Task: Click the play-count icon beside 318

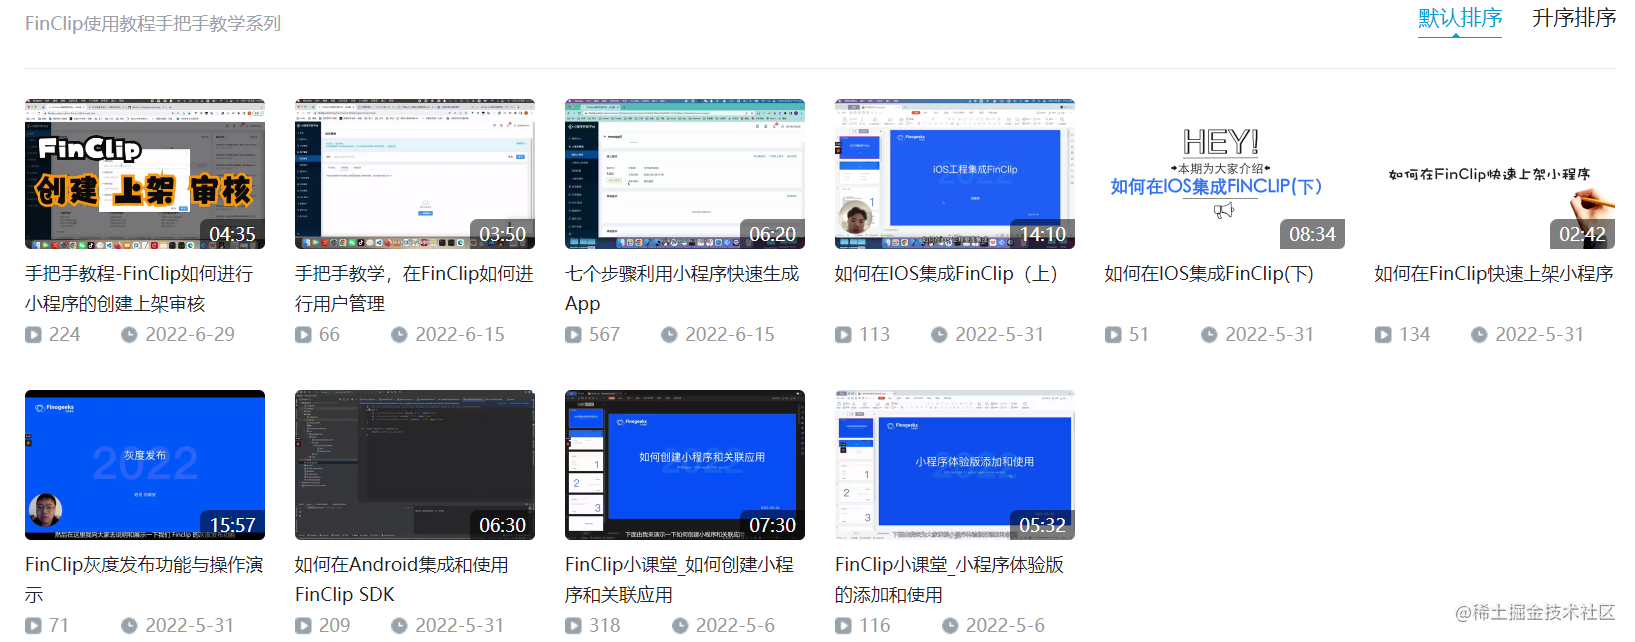Action: [573, 626]
